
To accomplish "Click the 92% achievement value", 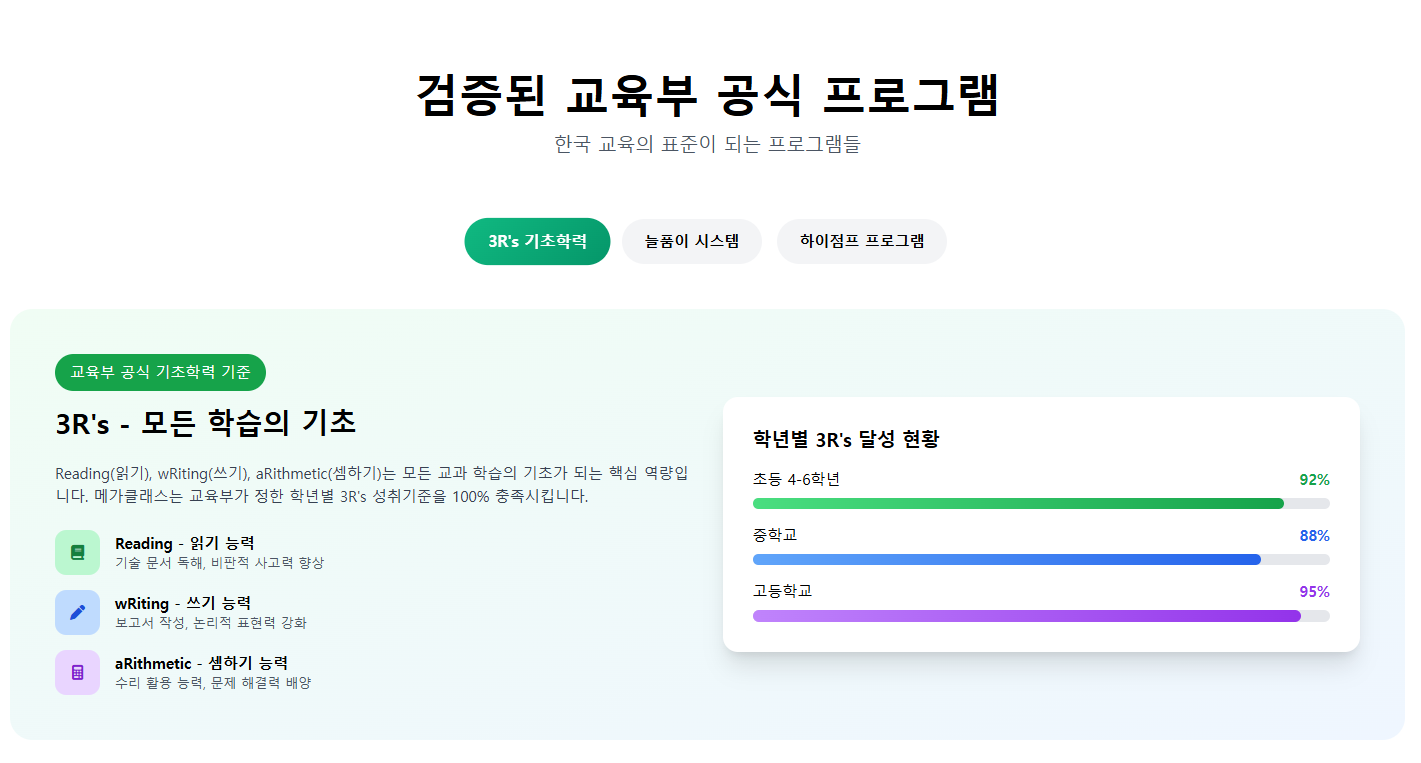I will [x=1313, y=479].
